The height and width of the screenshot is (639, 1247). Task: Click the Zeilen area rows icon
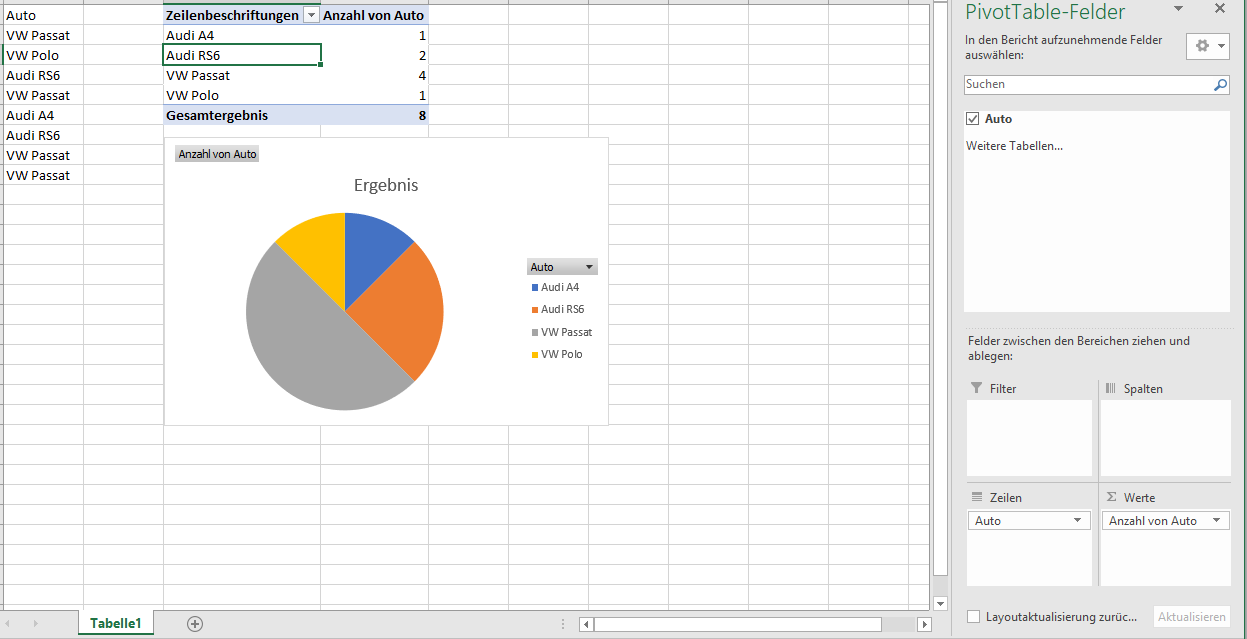[x=977, y=497]
